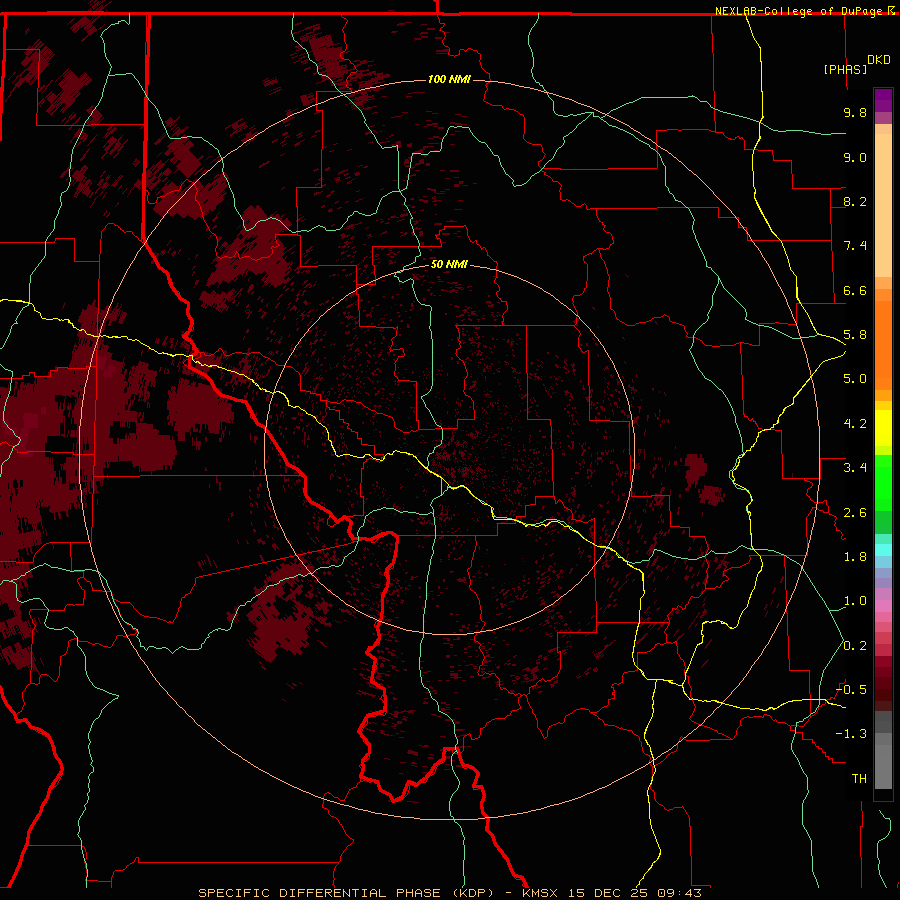
Task: Click the 9.0 legend value
Action: [x=855, y=157]
